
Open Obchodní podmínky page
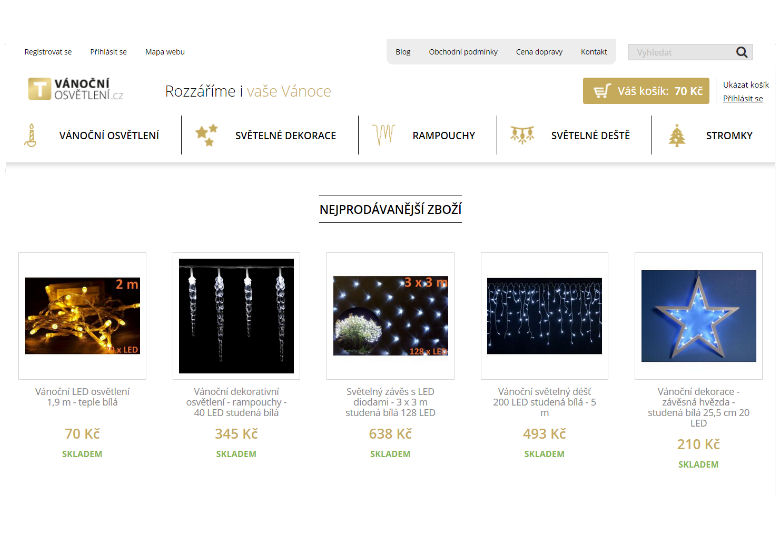coord(463,52)
